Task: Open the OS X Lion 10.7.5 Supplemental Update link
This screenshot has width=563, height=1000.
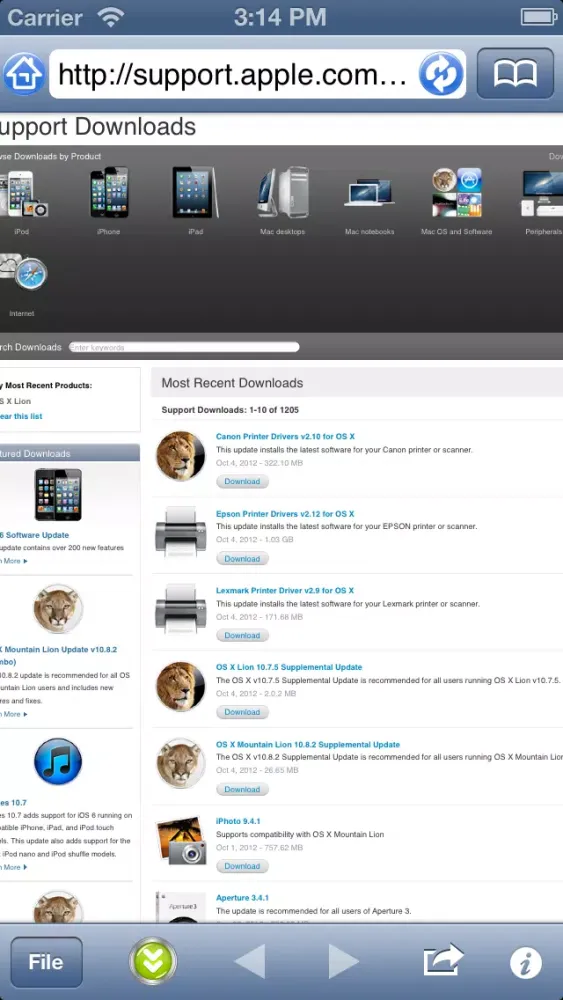Action: [x=289, y=667]
